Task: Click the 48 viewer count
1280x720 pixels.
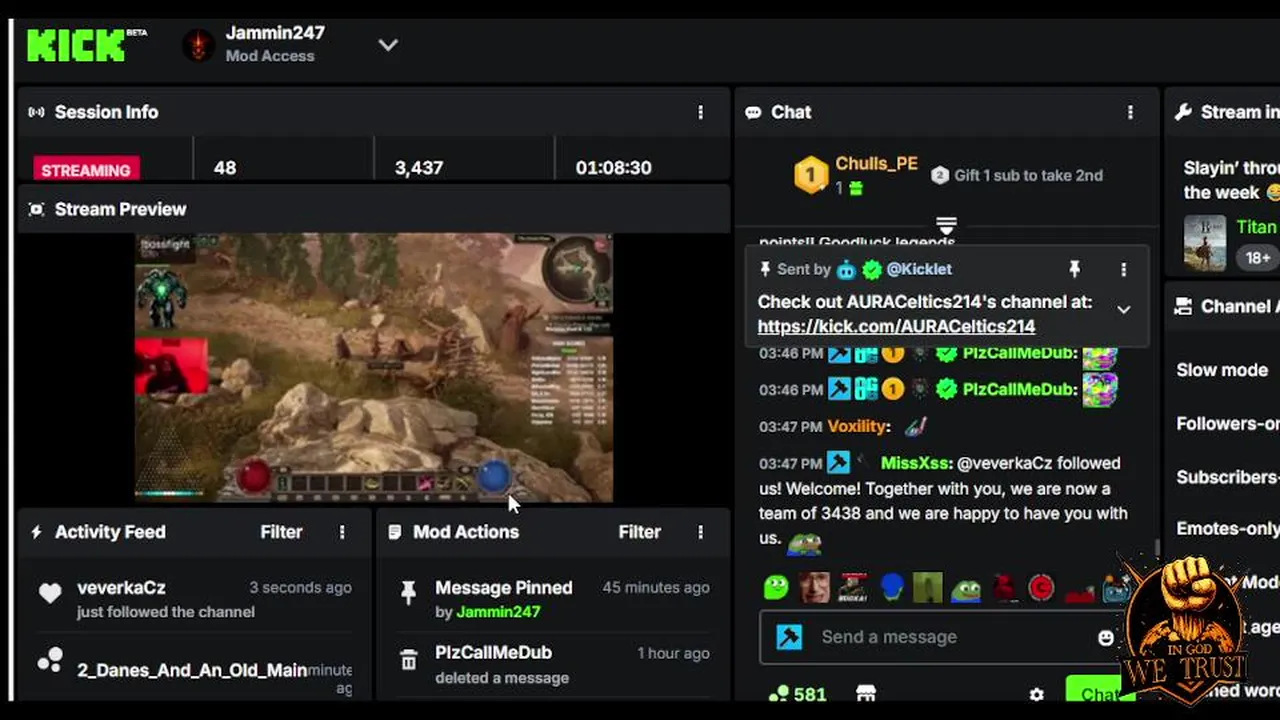Action: (225, 168)
